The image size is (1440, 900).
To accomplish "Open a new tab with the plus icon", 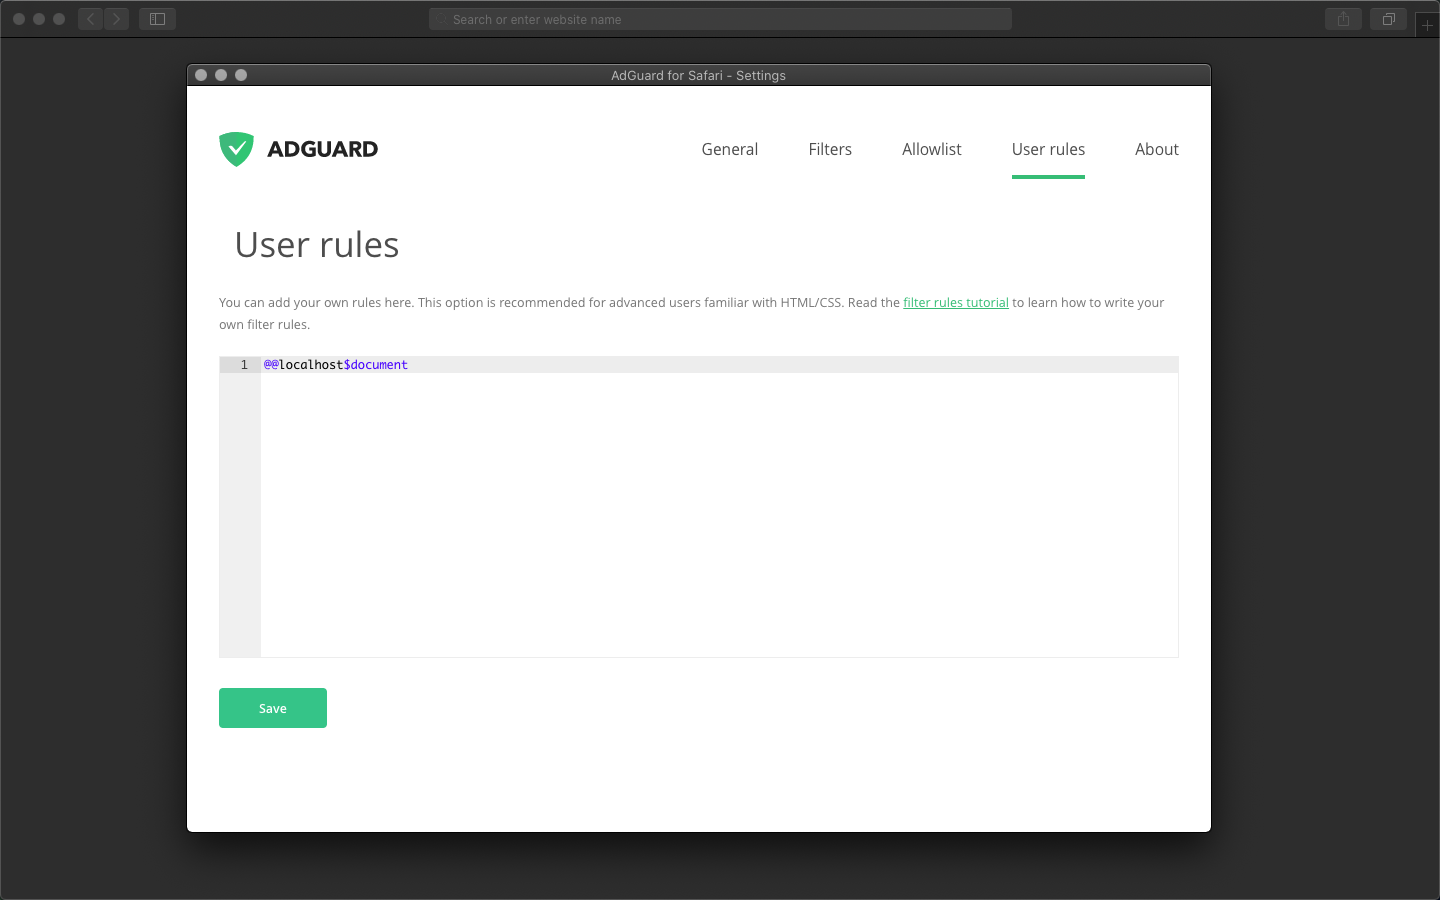I will [1427, 24].
